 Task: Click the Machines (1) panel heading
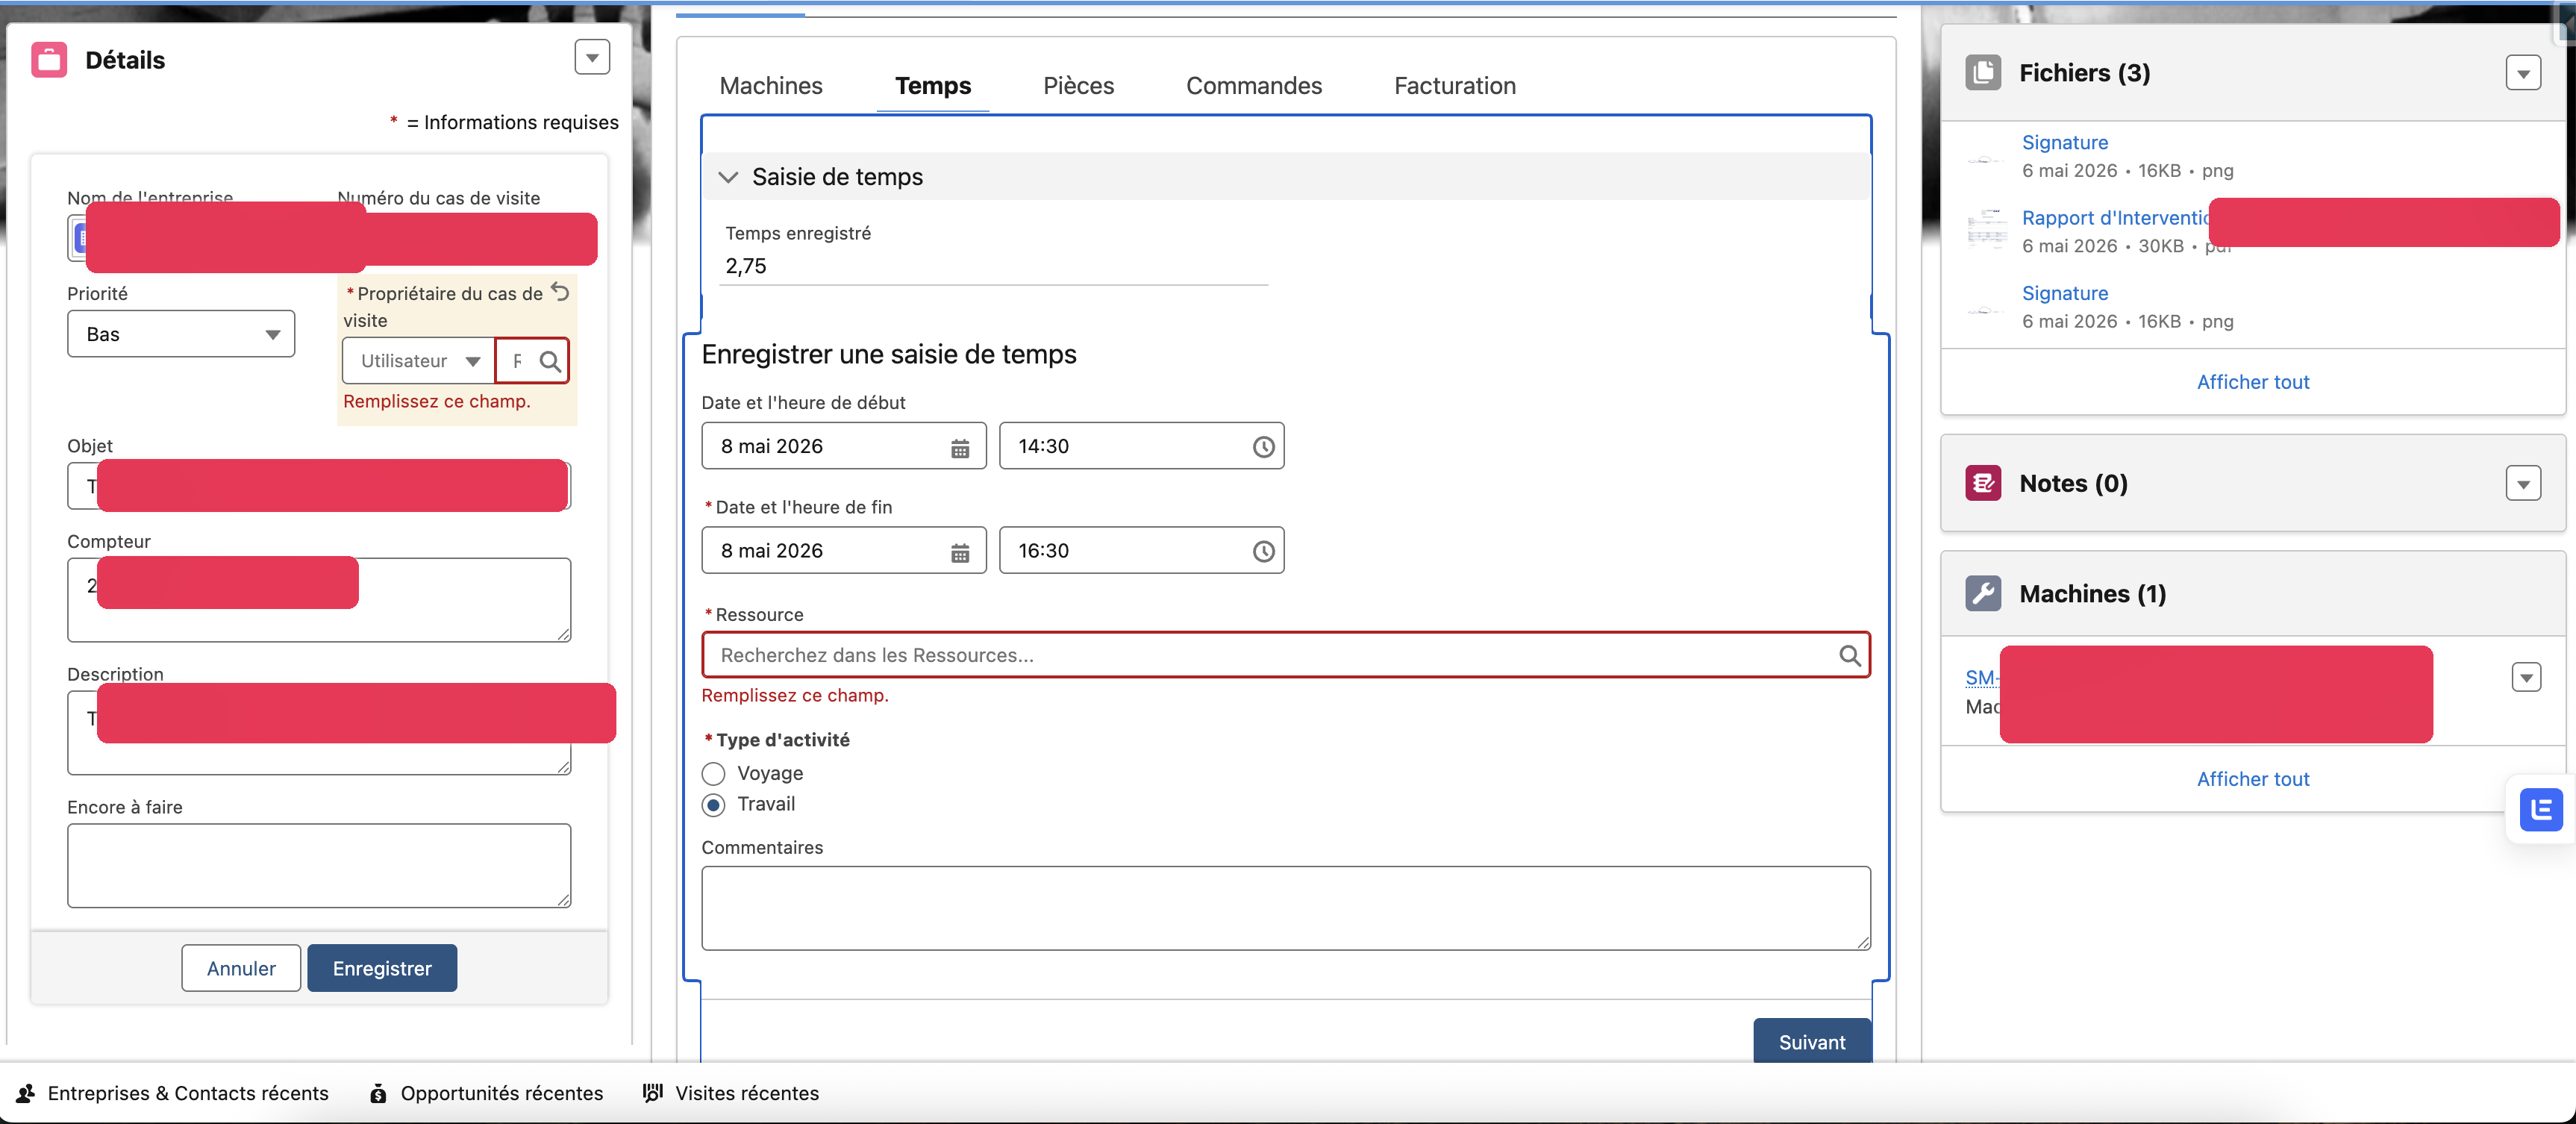[2092, 594]
